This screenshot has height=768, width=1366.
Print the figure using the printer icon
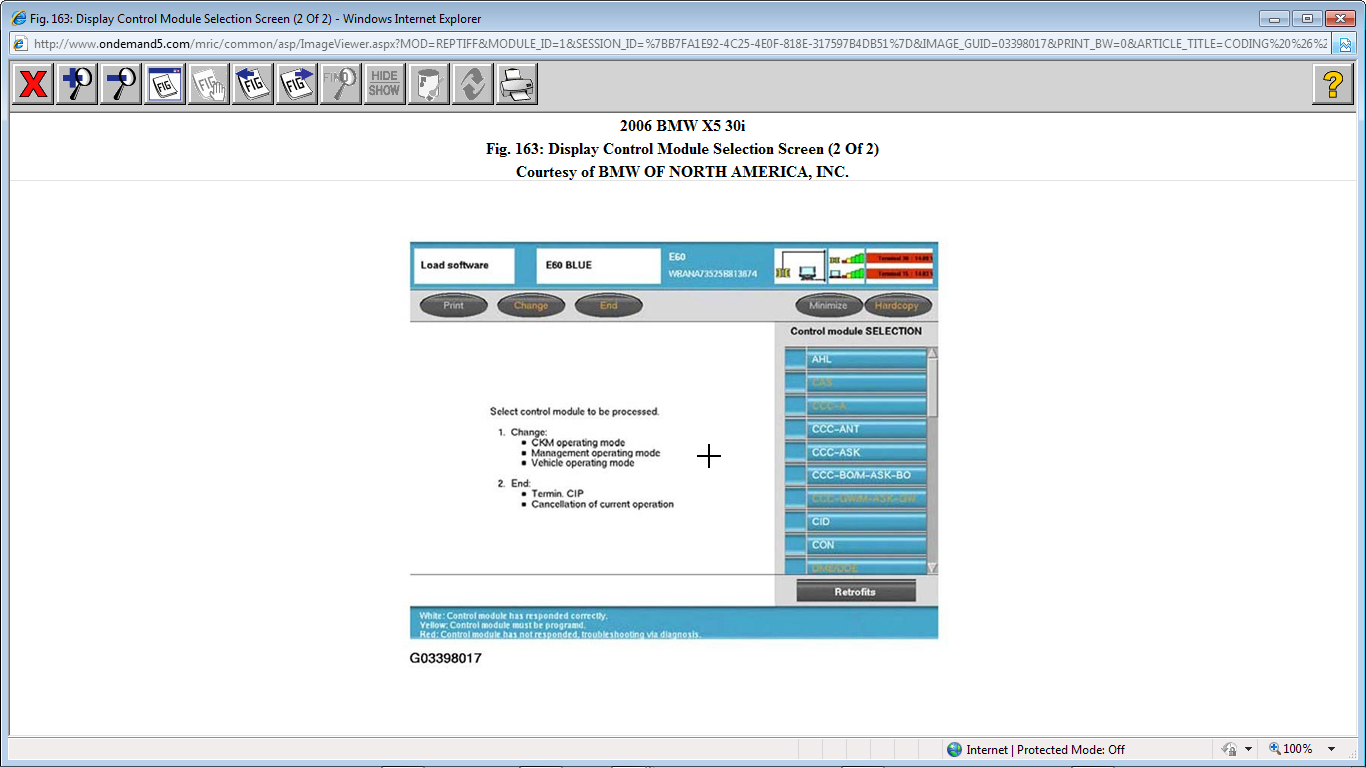pos(517,84)
